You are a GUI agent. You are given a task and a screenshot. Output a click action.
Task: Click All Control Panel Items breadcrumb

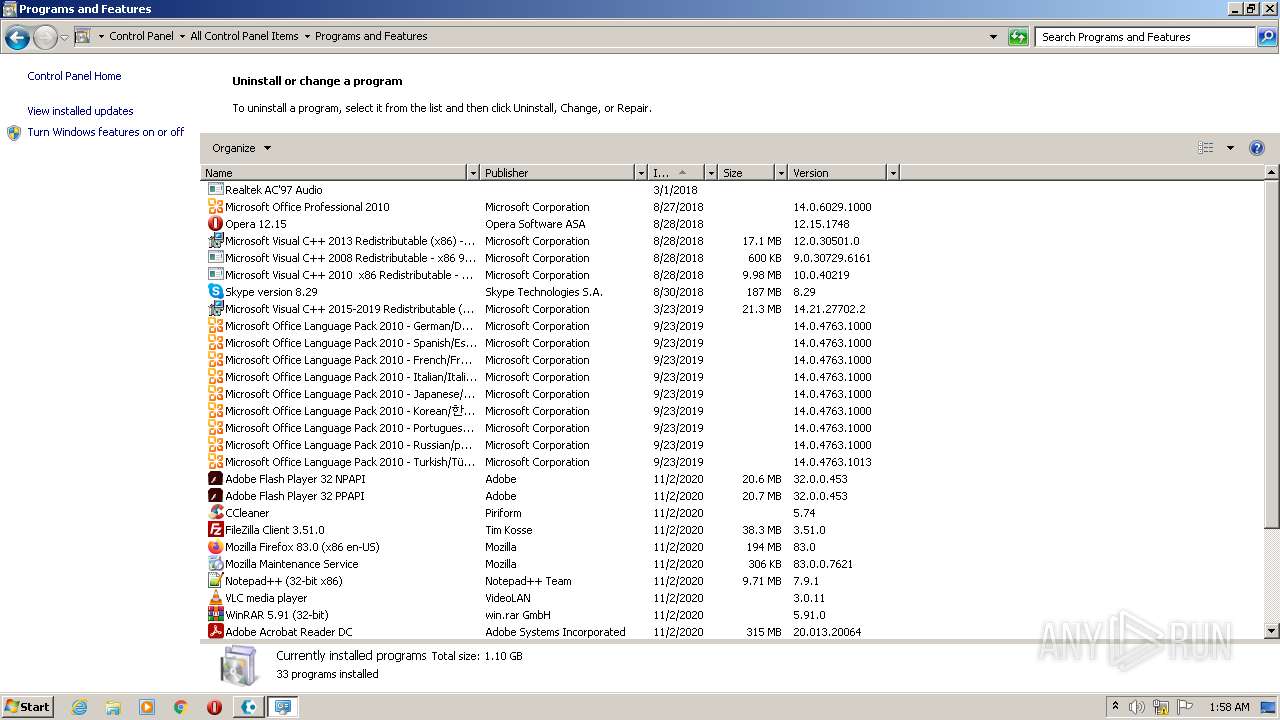pos(244,36)
